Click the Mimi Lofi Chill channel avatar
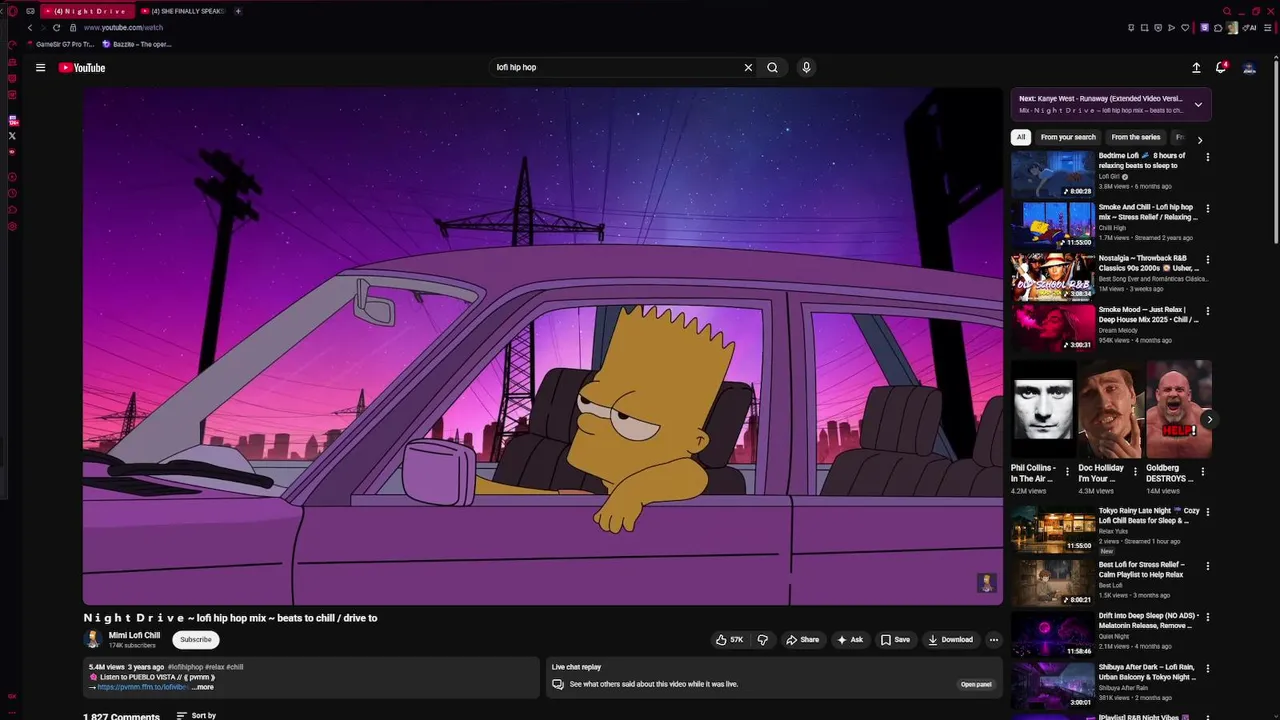1280x720 pixels. (x=93, y=640)
